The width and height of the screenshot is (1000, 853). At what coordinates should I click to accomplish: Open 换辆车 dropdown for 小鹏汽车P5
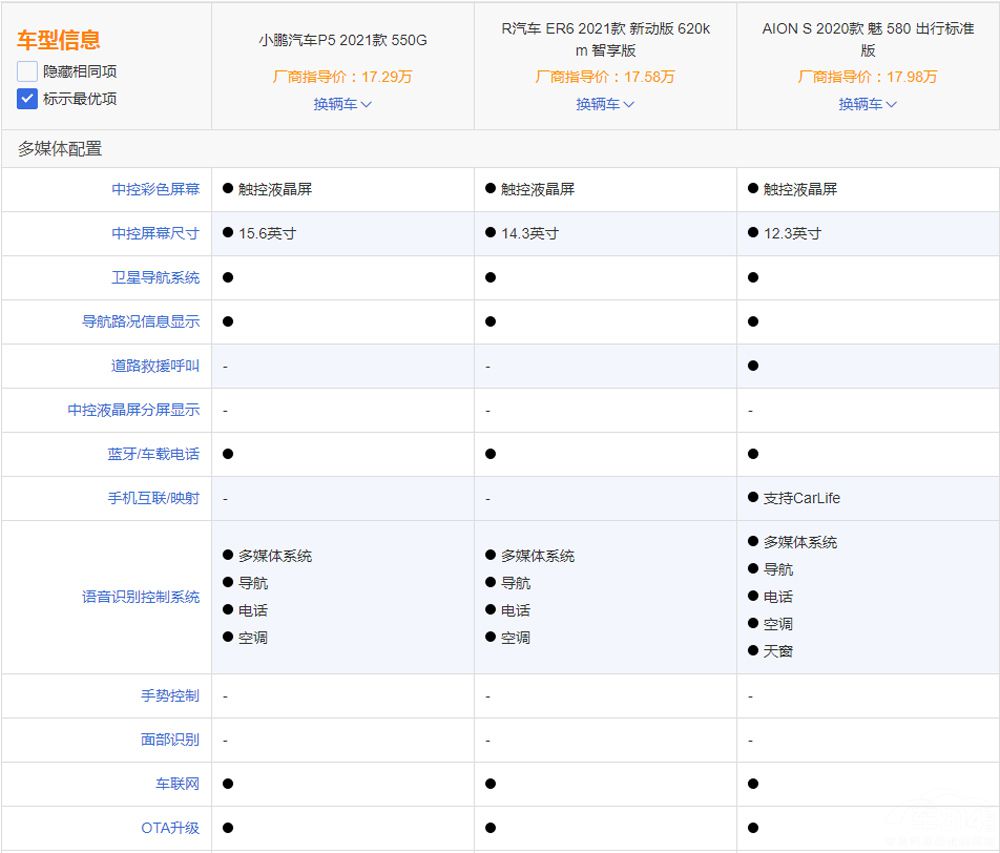click(342, 104)
